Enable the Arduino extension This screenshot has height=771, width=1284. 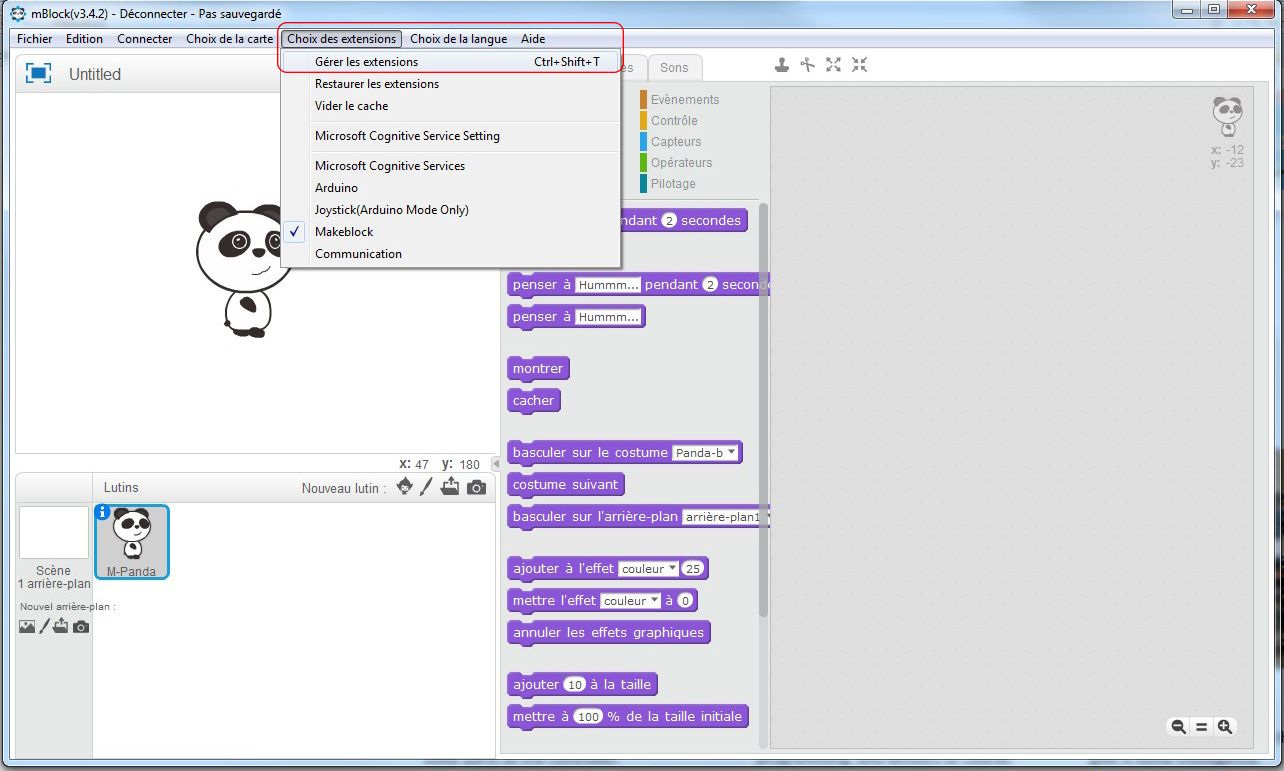click(x=336, y=188)
